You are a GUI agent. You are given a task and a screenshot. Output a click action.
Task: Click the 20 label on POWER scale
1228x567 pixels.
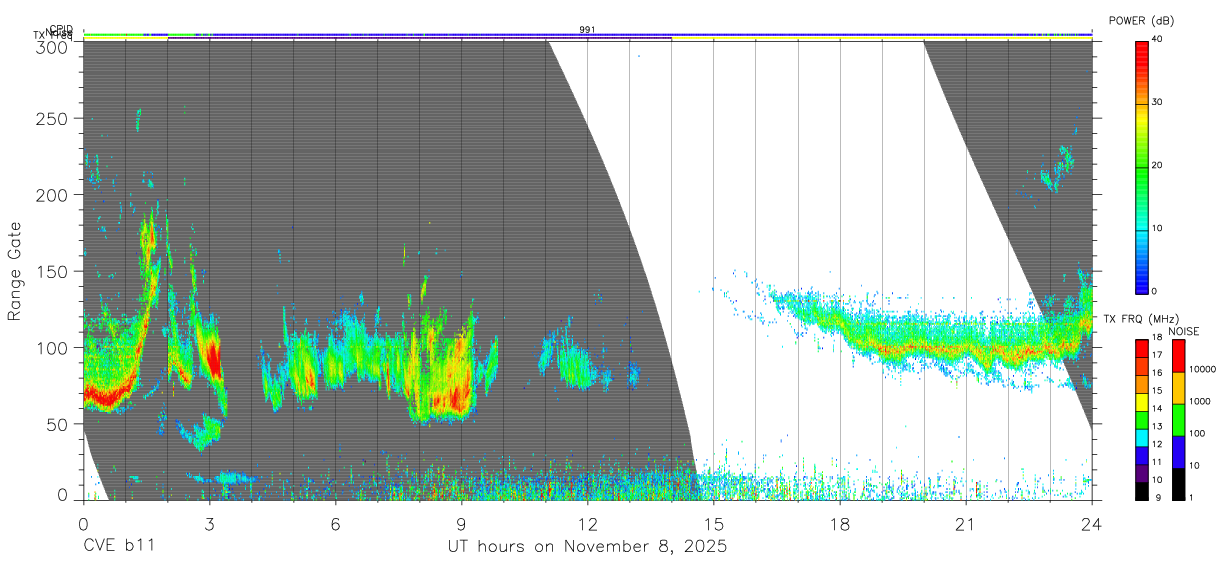coord(1158,166)
